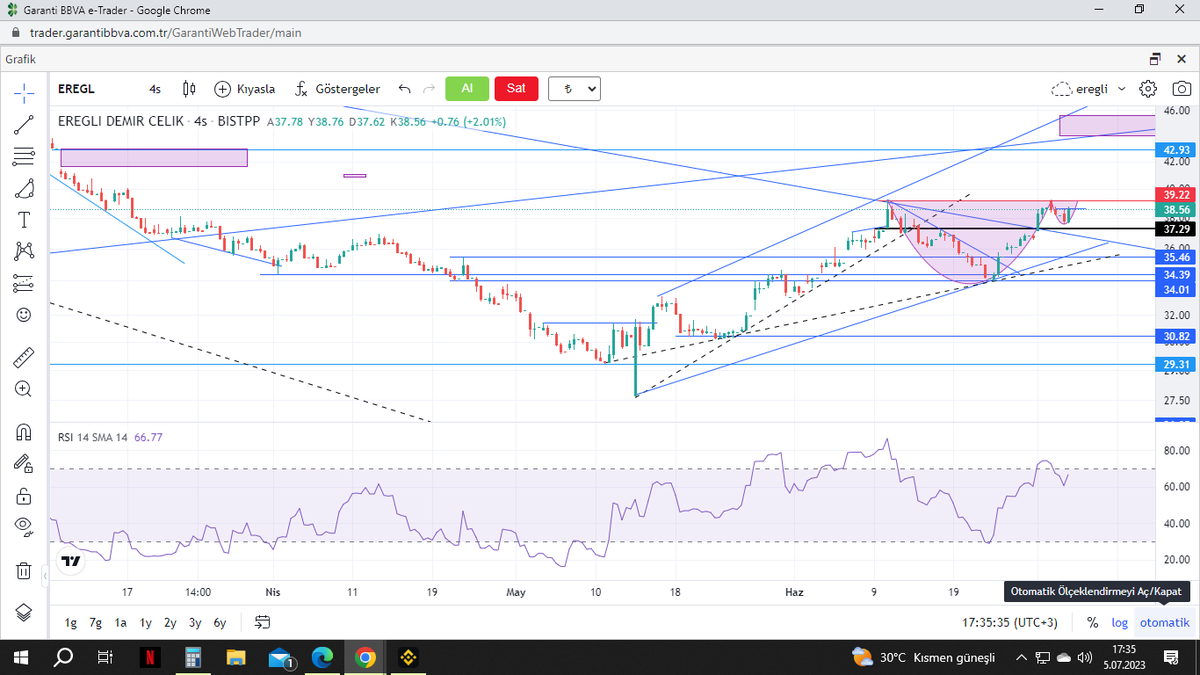The width and height of the screenshot is (1200, 675).
Task: Open the candlestick chart style selector
Action: pos(190,89)
